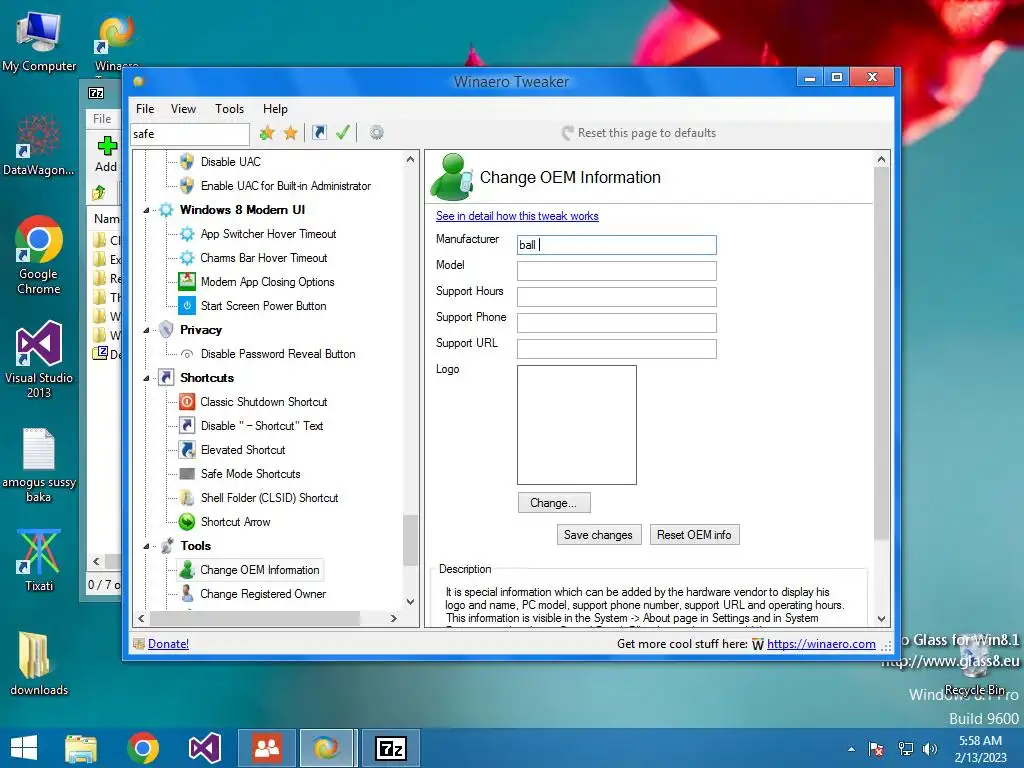
Task: Open the Tixati desktop icon
Action: [39, 560]
